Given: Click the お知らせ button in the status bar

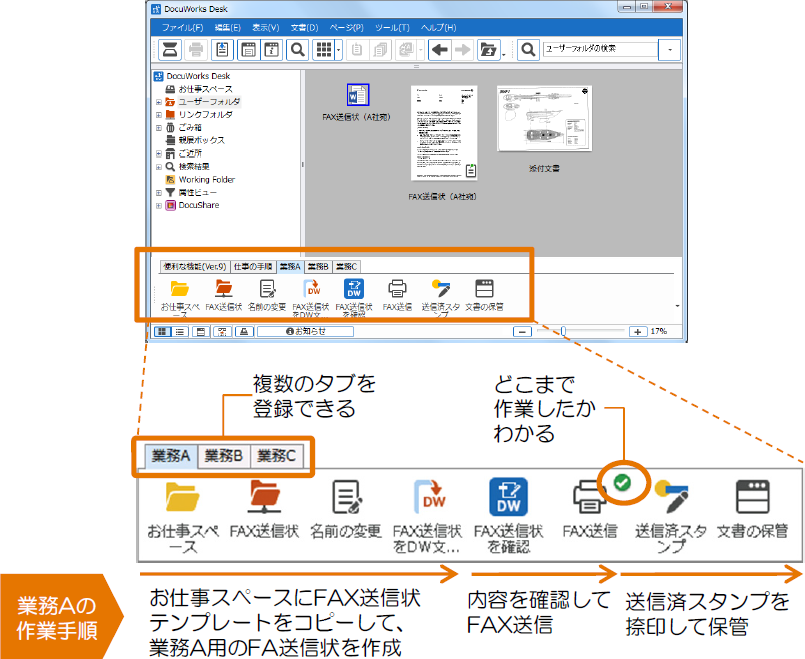Looking at the screenshot, I should click(x=305, y=332).
